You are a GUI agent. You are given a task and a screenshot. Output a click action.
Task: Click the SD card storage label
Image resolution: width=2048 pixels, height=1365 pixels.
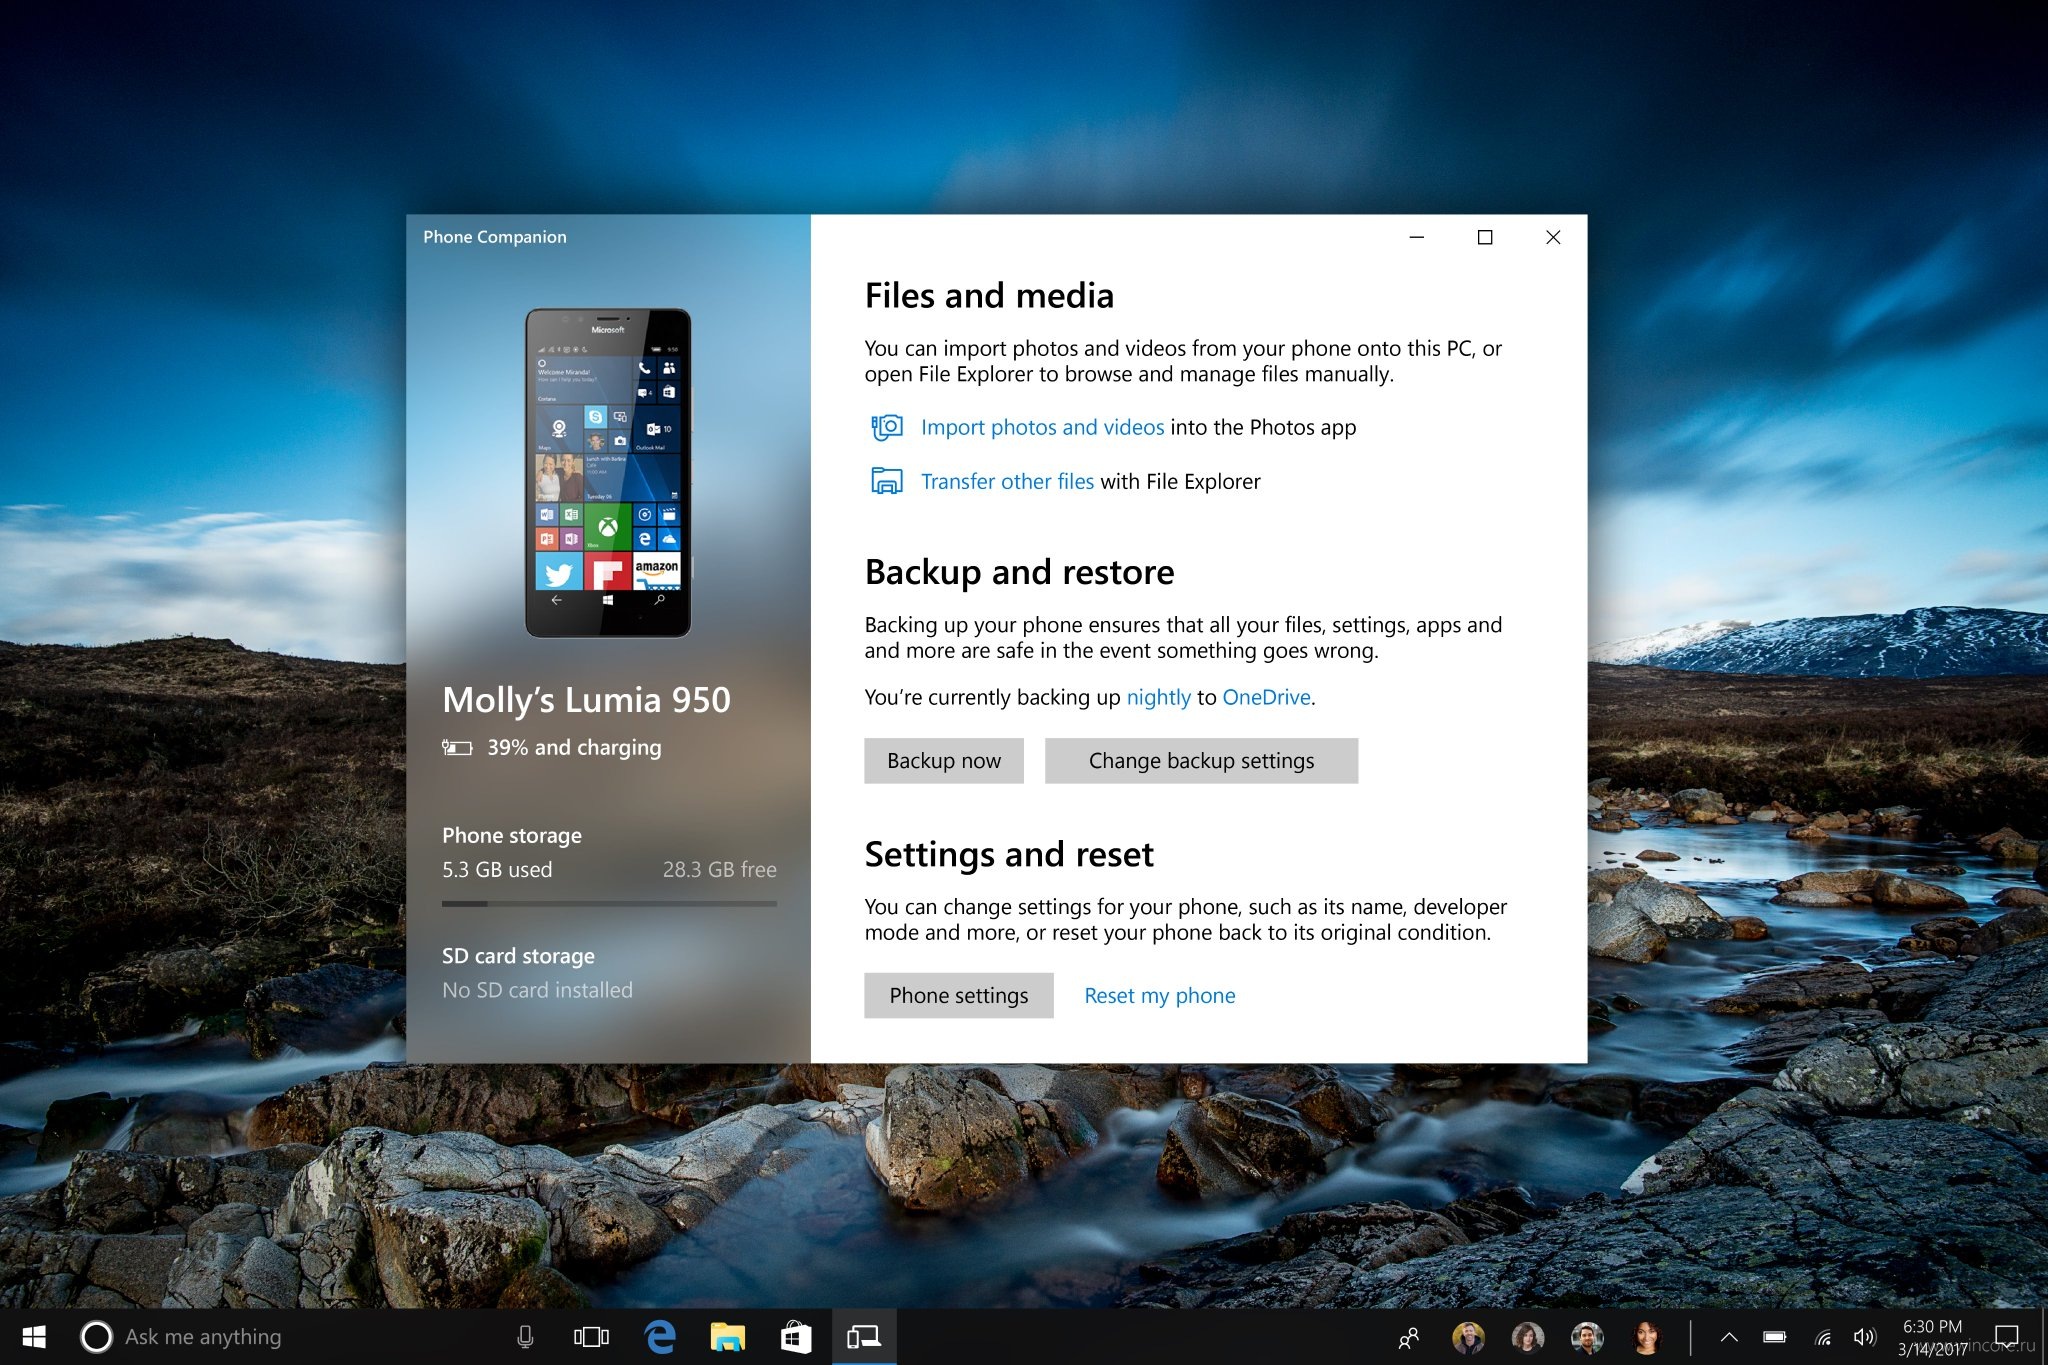(x=518, y=956)
